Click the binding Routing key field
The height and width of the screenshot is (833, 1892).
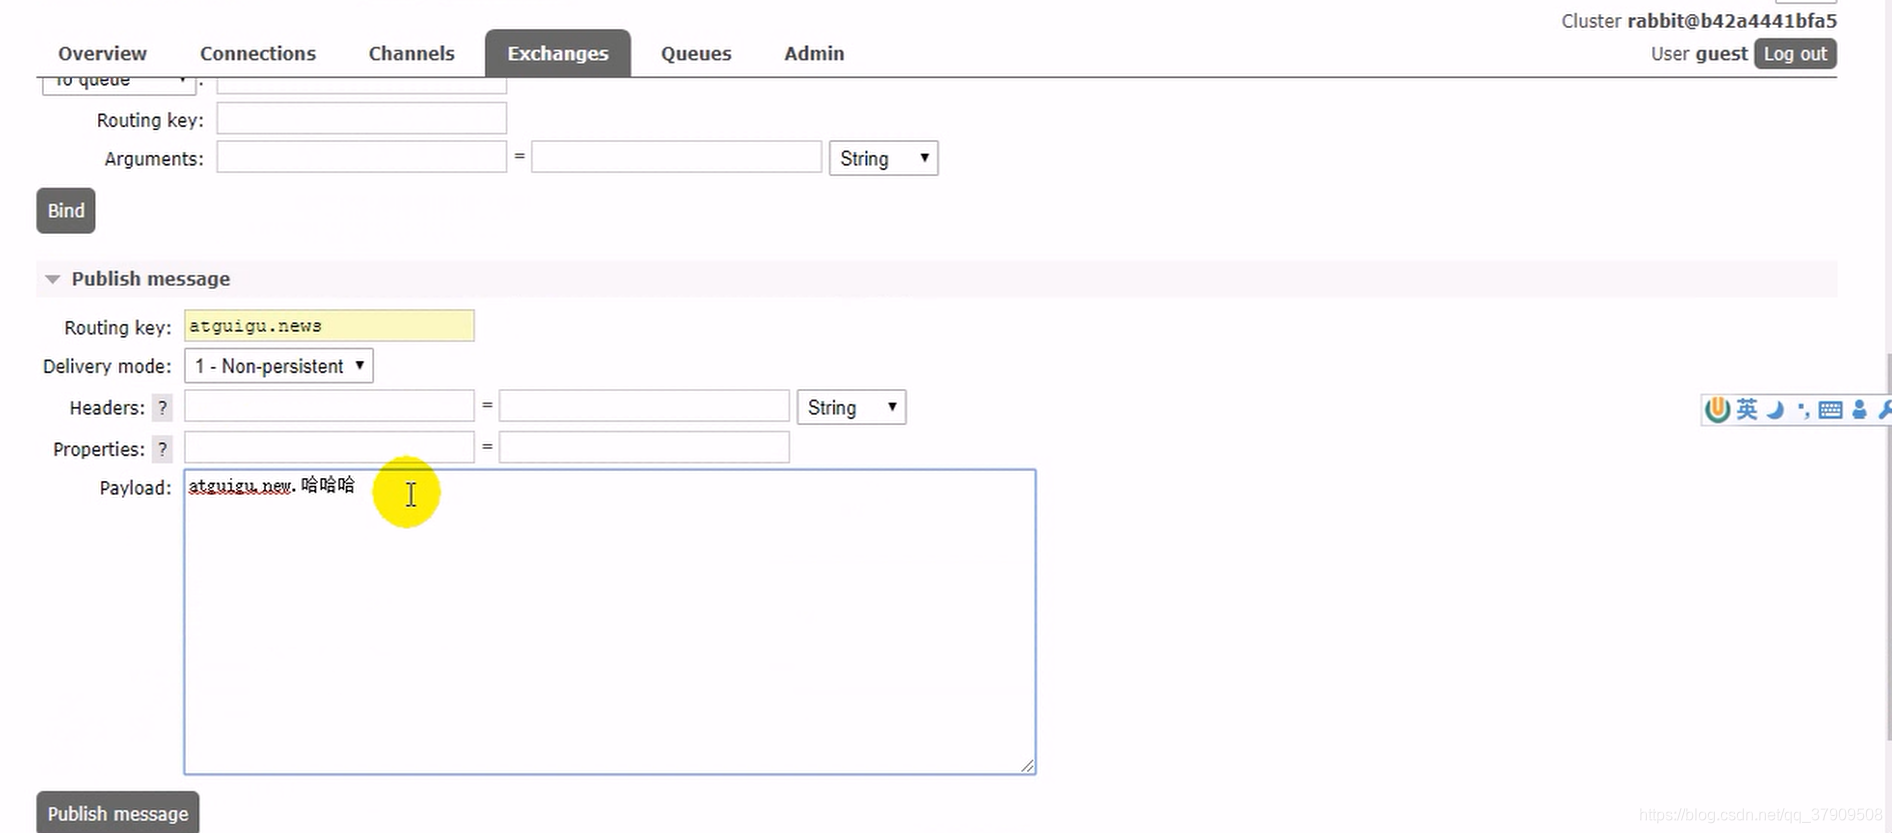point(361,119)
